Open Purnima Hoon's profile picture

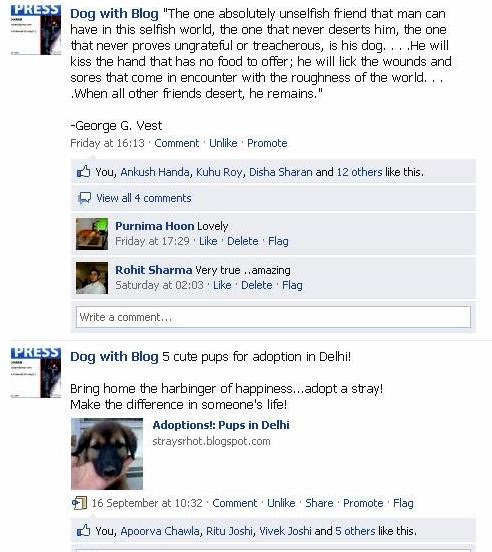[92, 234]
